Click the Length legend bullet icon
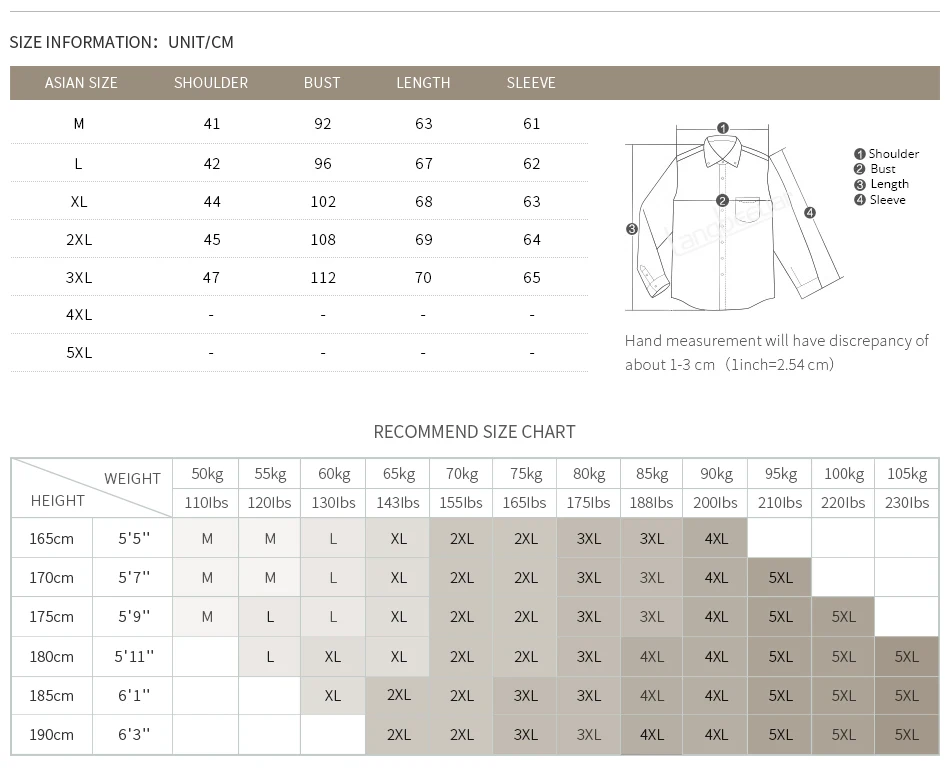 pos(860,185)
